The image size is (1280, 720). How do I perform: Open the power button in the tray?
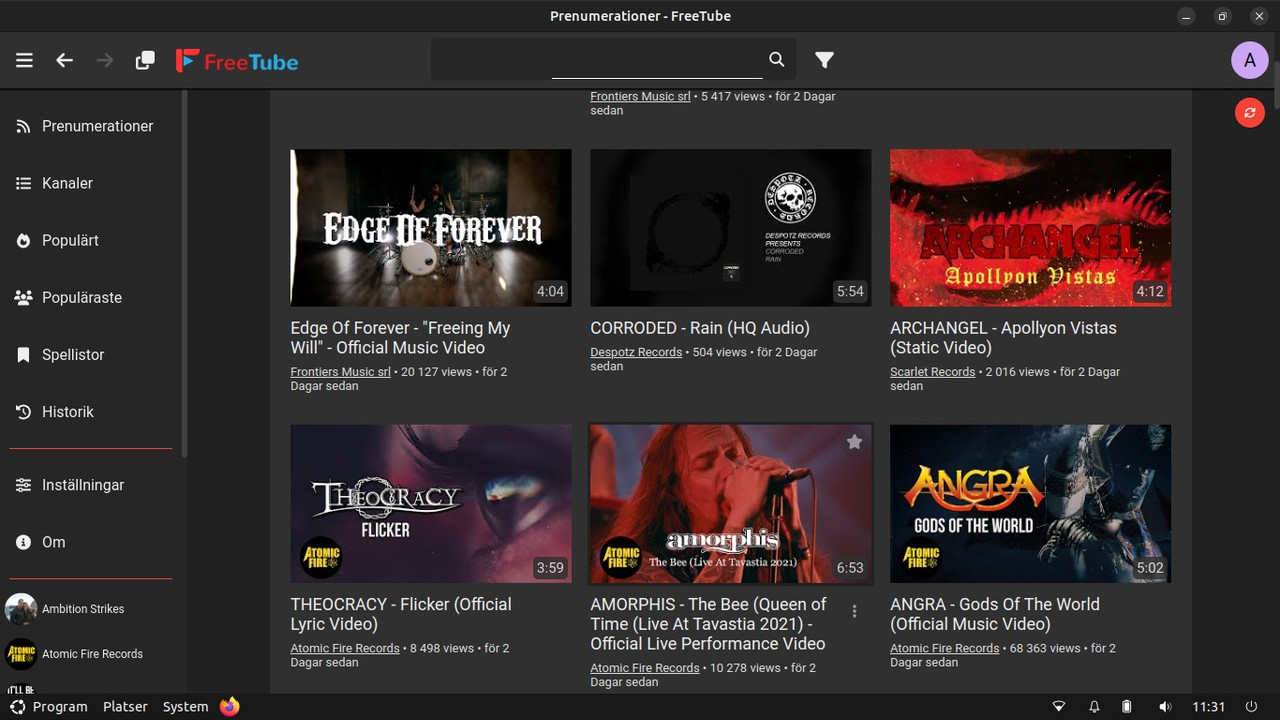[1251, 707]
